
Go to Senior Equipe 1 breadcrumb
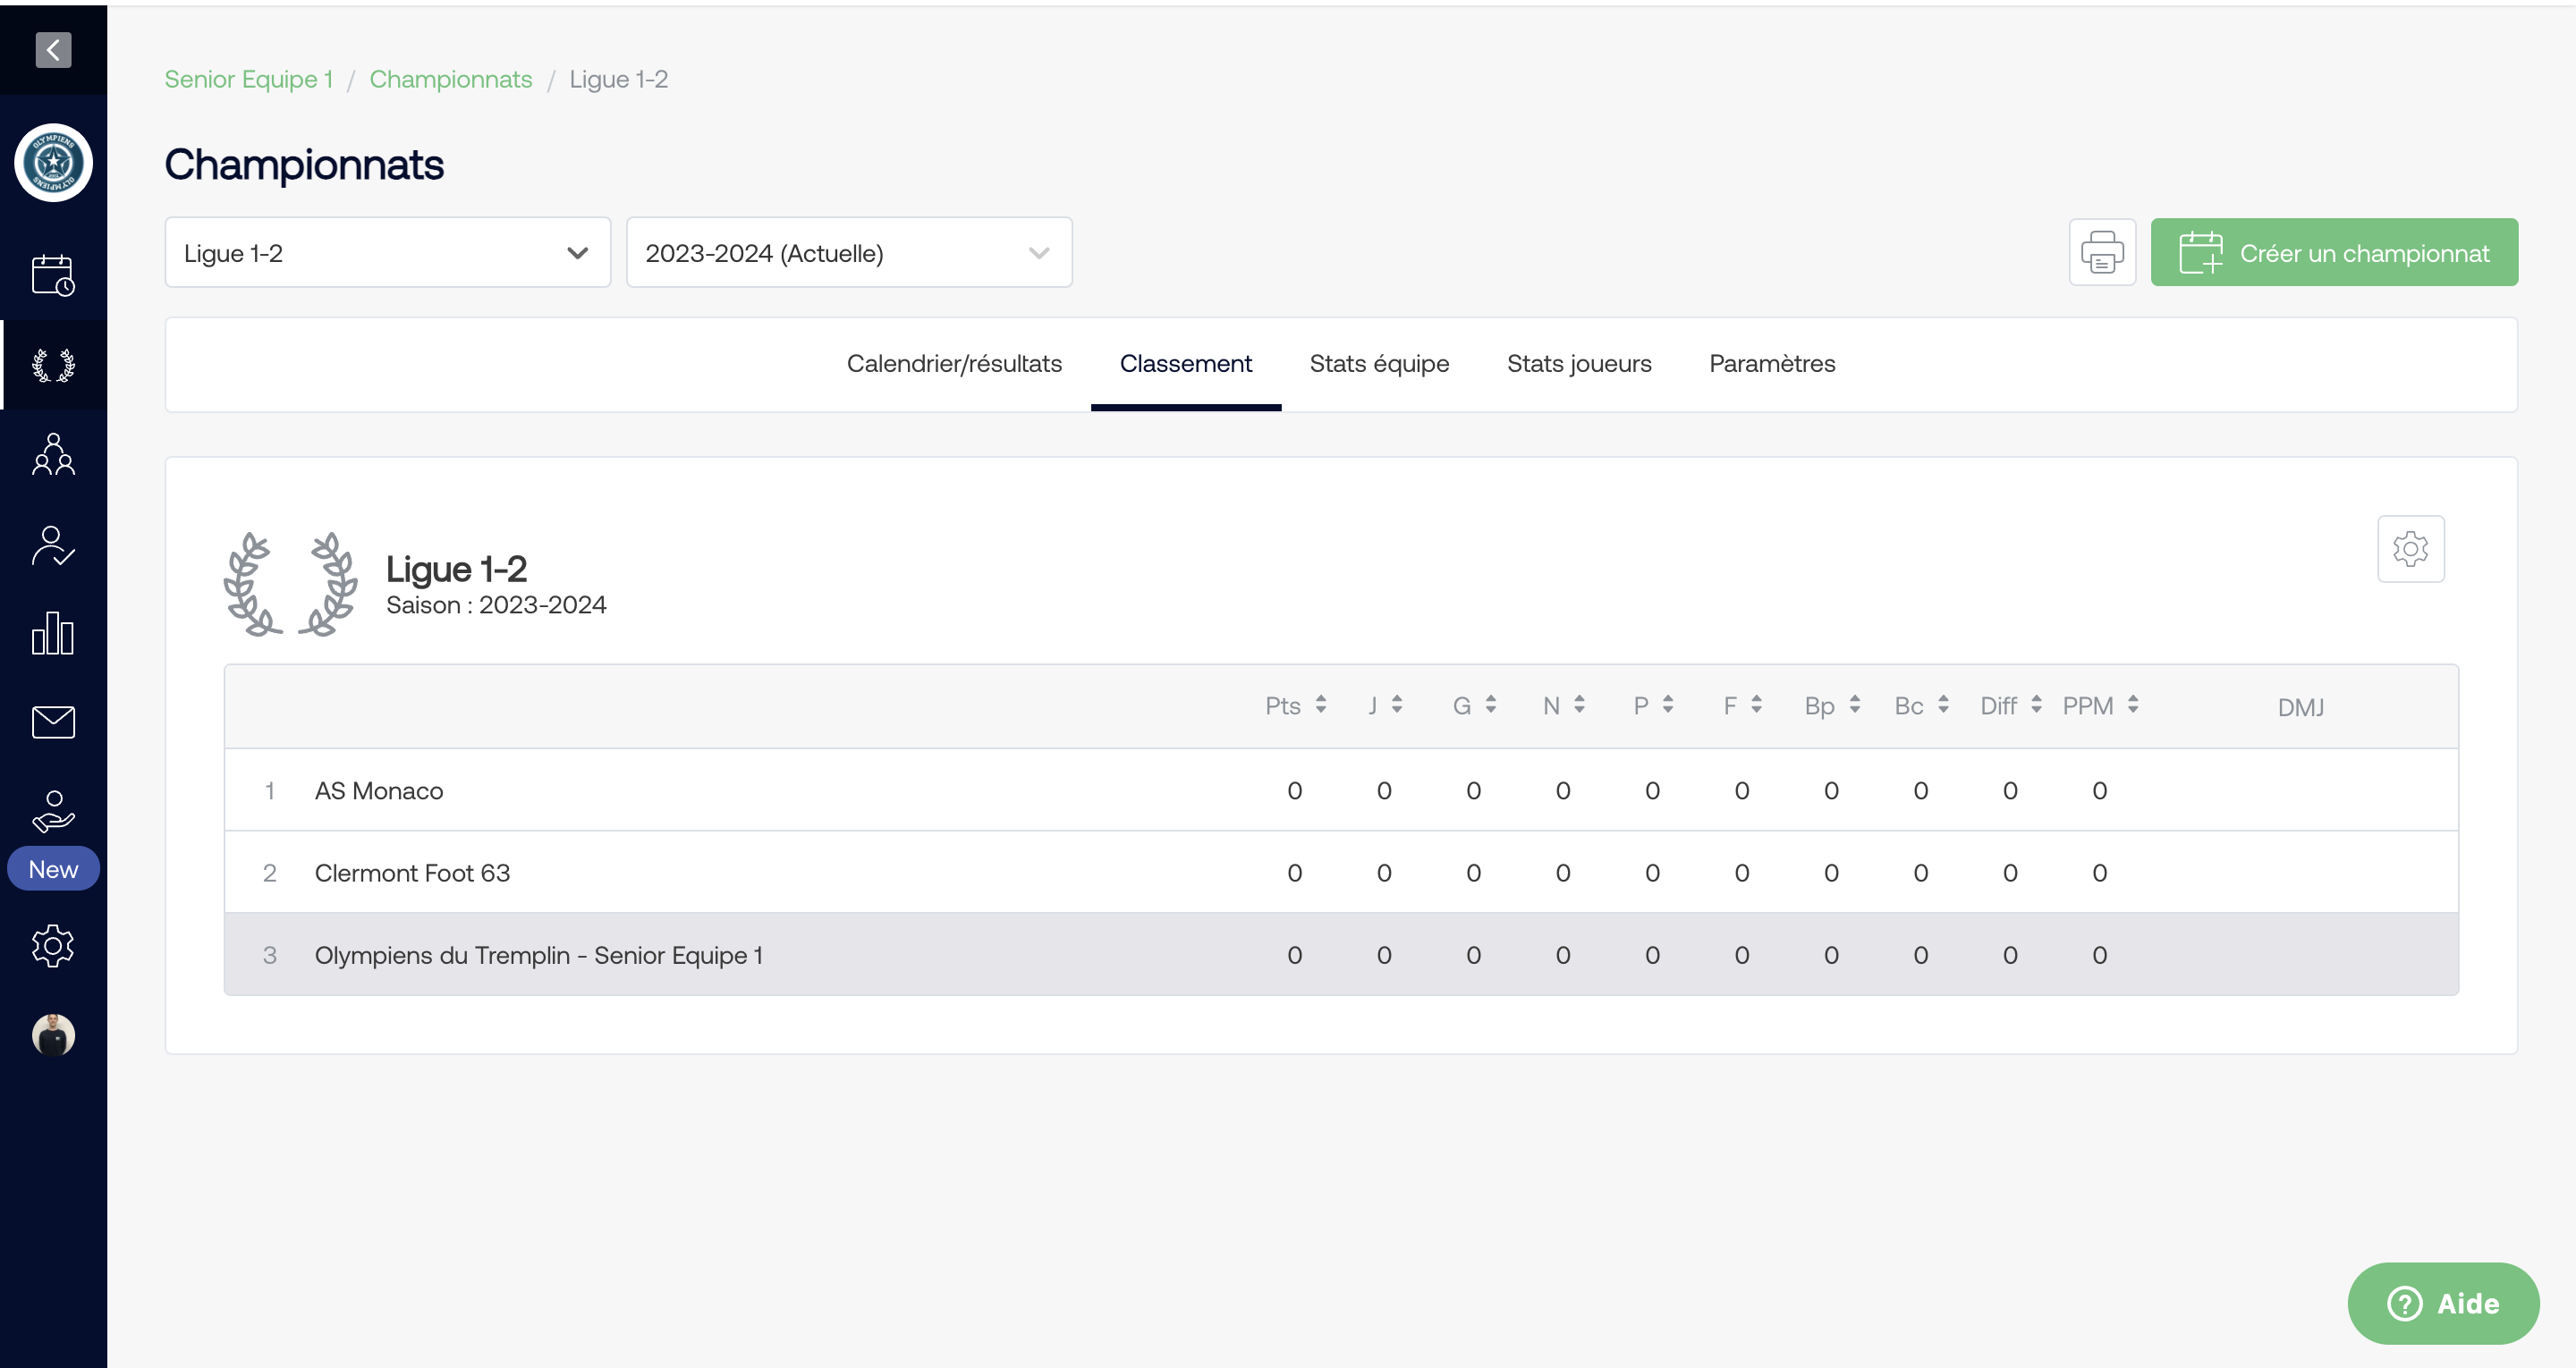click(248, 79)
